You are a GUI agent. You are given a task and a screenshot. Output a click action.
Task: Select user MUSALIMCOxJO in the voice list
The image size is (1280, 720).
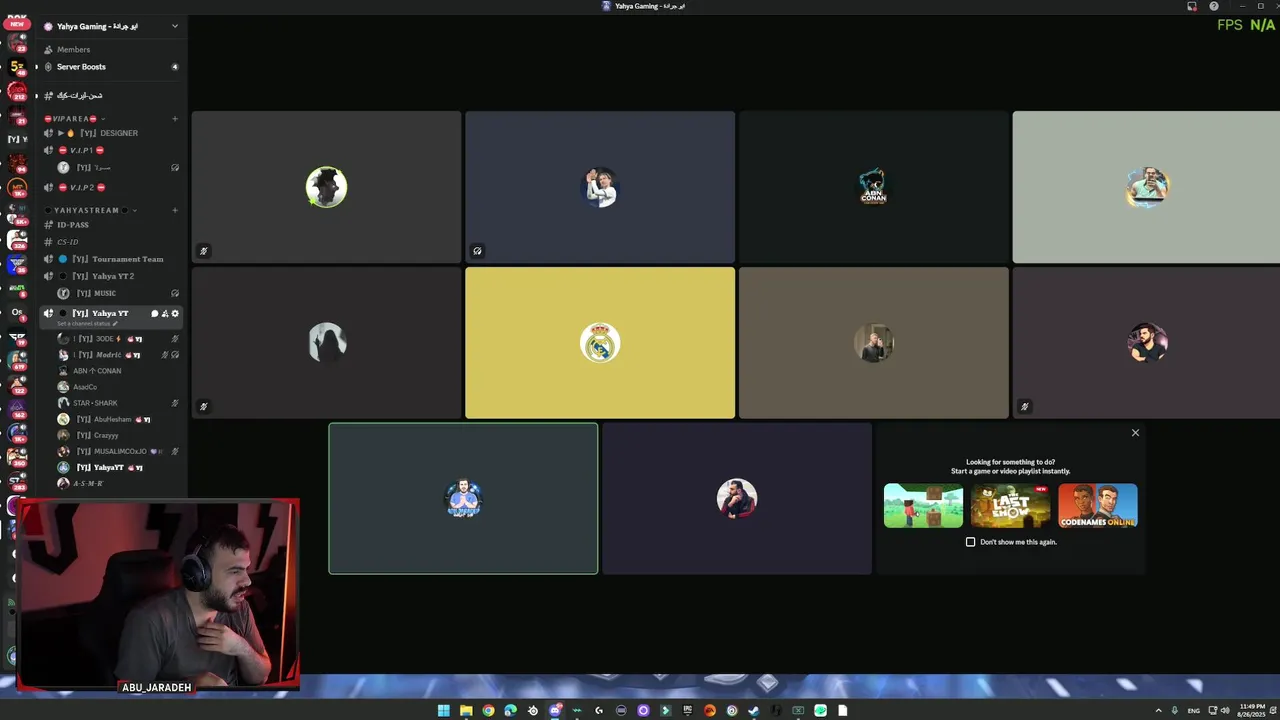point(118,451)
